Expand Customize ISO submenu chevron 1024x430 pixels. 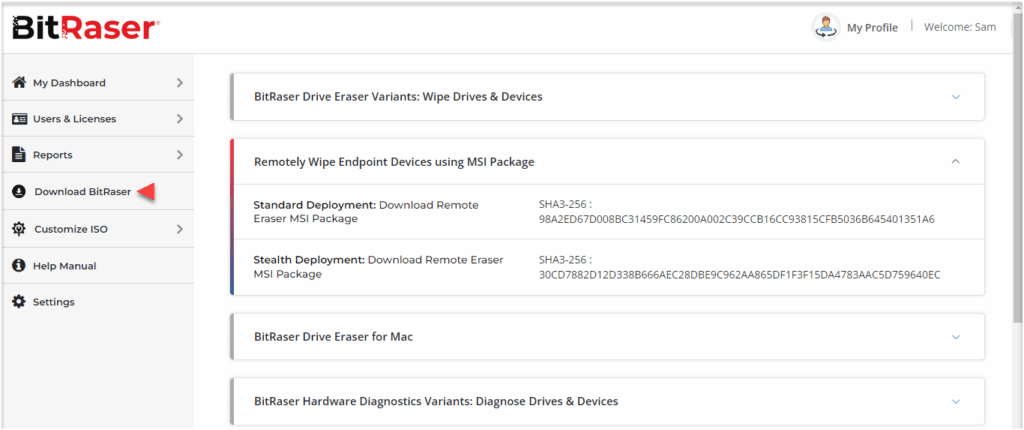click(x=180, y=229)
